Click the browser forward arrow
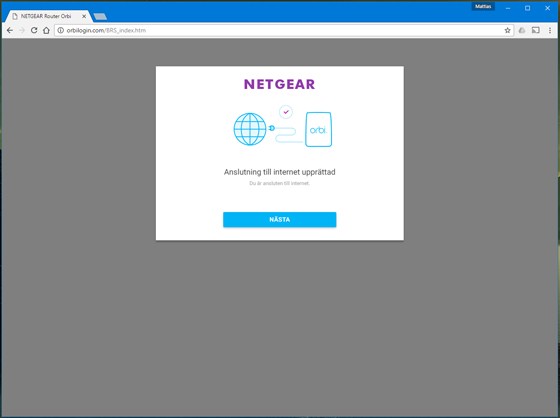Viewport: 560px width, 418px height. coord(22,30)
